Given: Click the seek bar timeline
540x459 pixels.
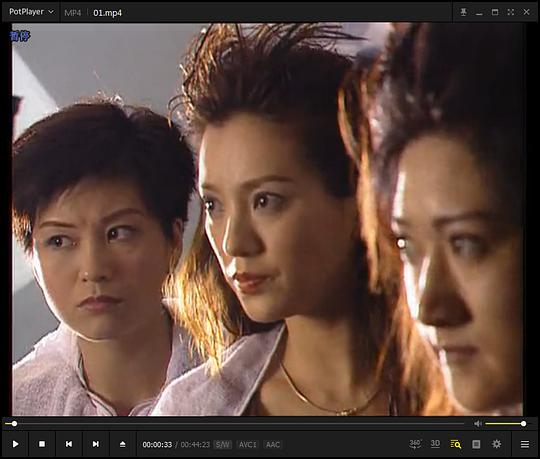Looking at the screenshot, I should pyautogui.click(x=235, y=424).
